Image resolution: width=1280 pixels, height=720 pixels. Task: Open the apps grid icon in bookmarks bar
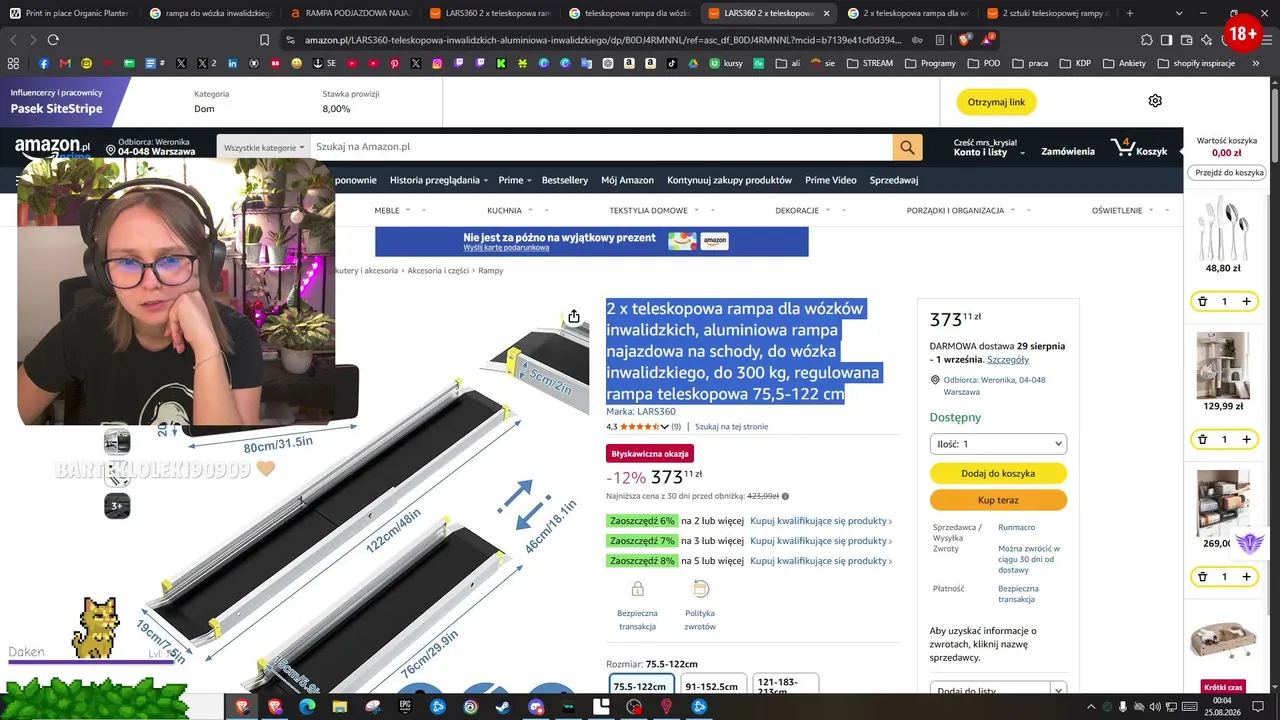[x=13, y=63]
